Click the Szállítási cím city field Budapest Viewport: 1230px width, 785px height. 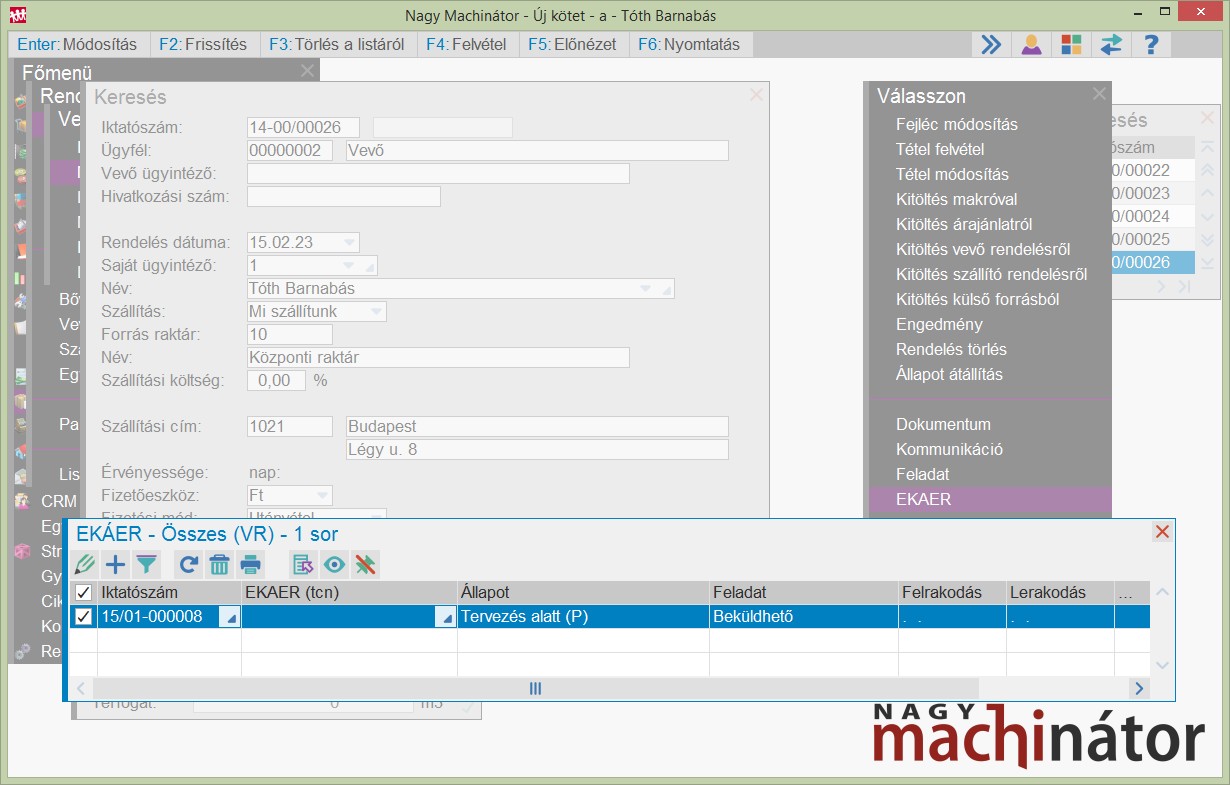point(537,427)
